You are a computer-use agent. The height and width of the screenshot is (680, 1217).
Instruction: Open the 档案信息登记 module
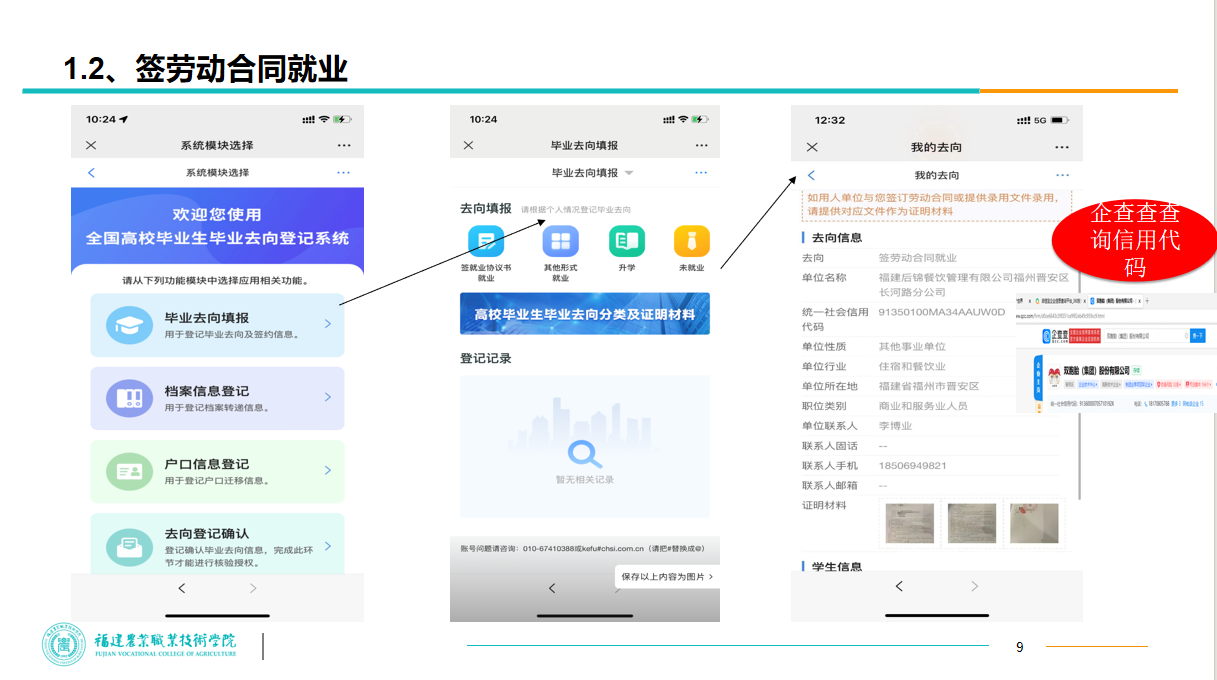tap(217, 398)
